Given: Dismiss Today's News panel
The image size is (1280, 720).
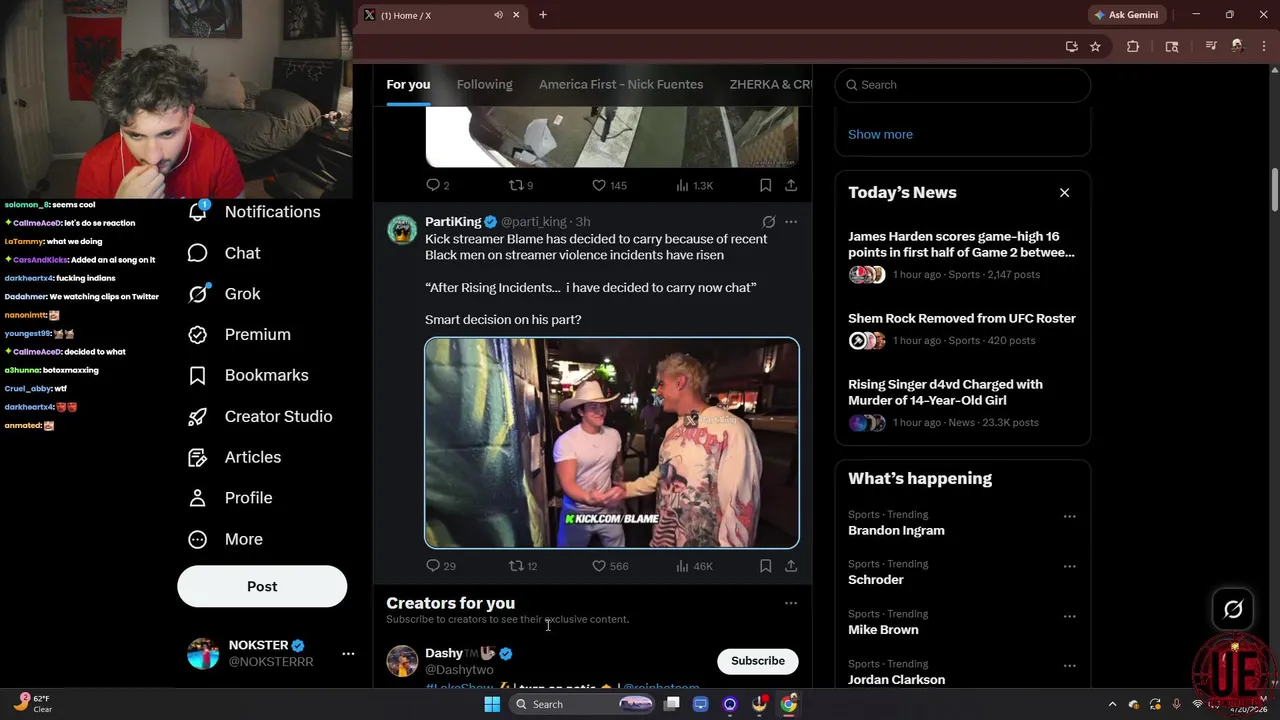Looking at the screenshot, I should 1064,192.
